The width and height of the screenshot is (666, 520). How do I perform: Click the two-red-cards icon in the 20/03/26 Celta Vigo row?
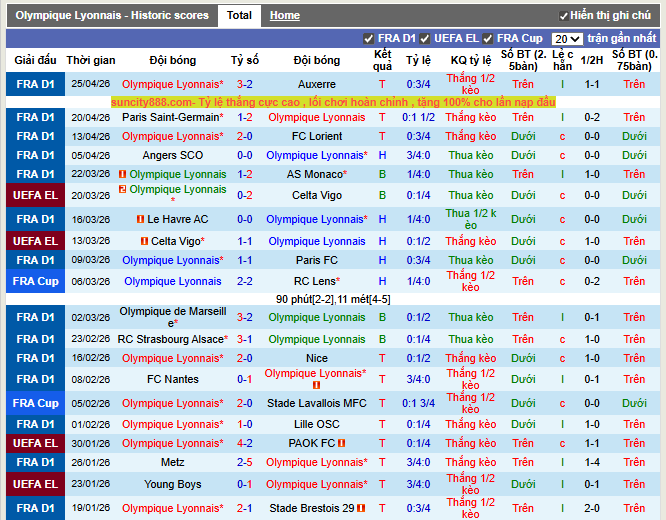(123, 189)
